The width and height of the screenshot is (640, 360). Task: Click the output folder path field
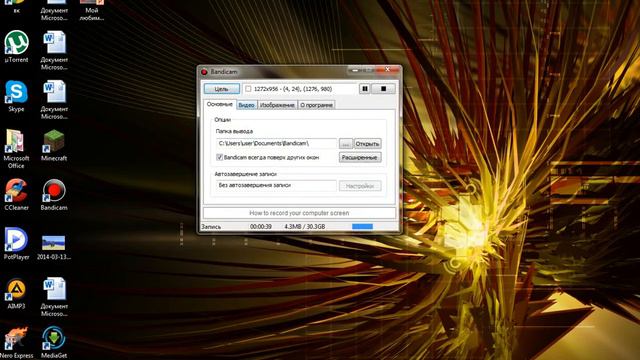276,144
